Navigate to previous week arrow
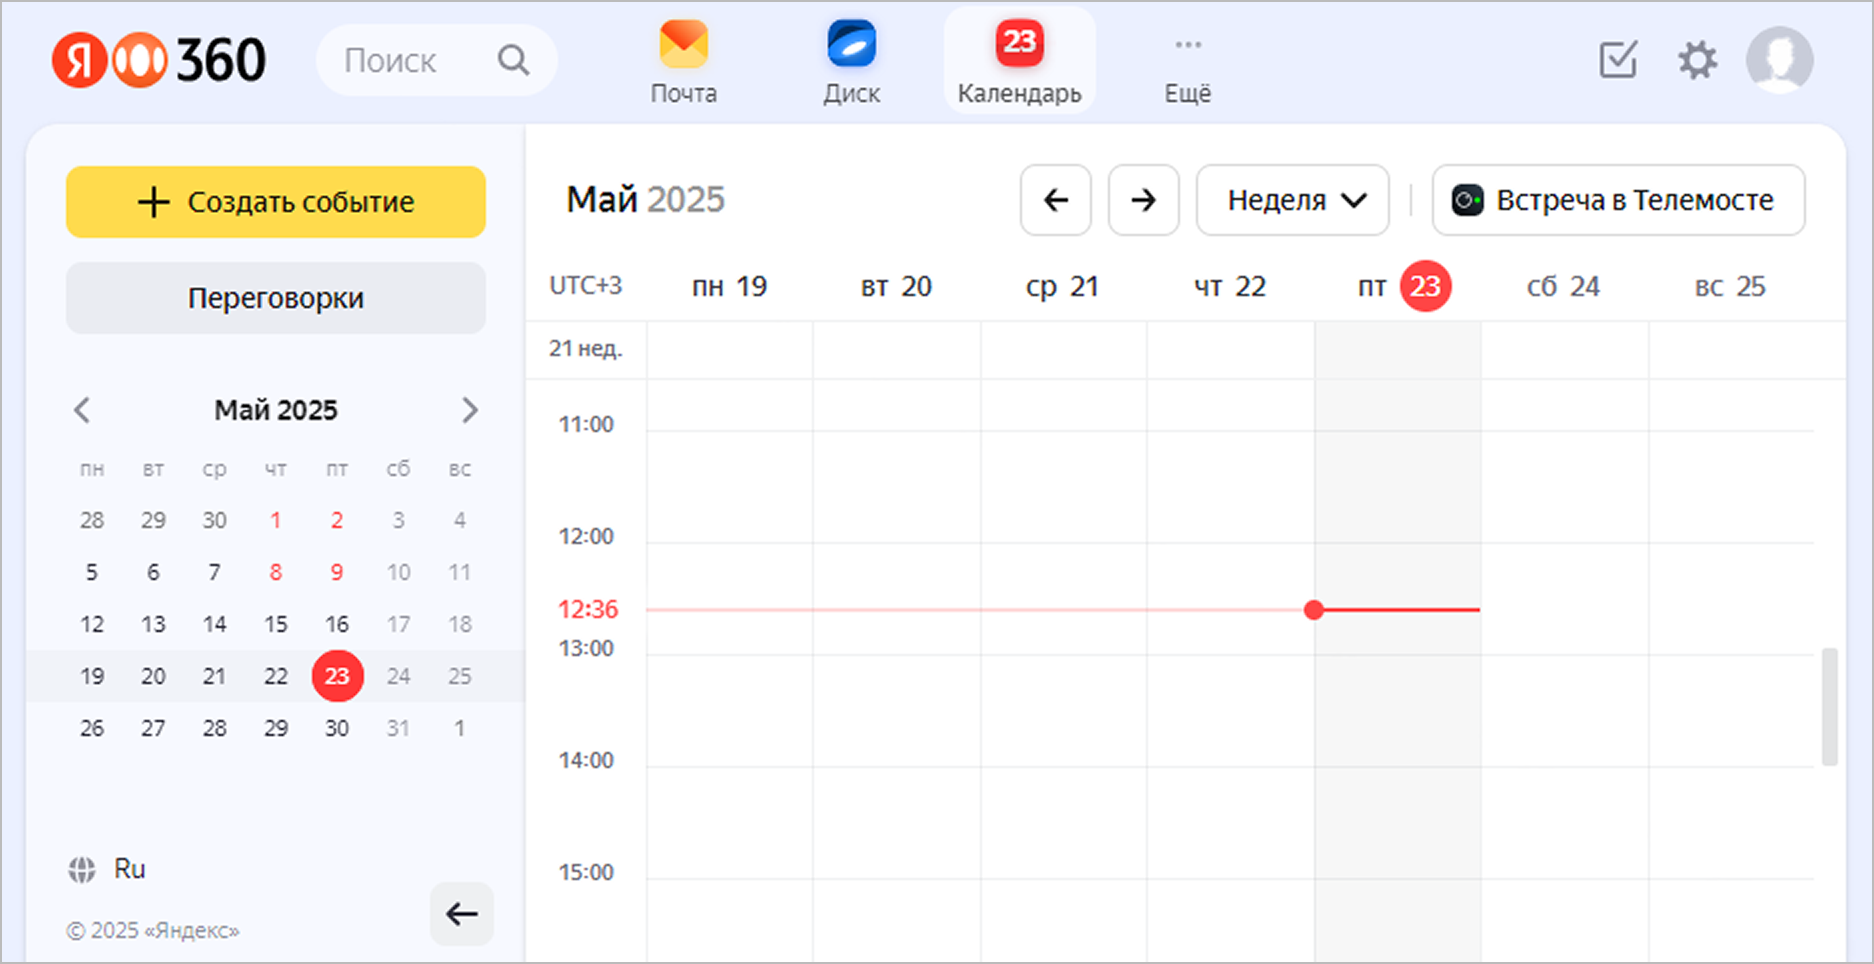Image resolution: width=1874 pixels, height=964 pixels. pos(1055,200)
